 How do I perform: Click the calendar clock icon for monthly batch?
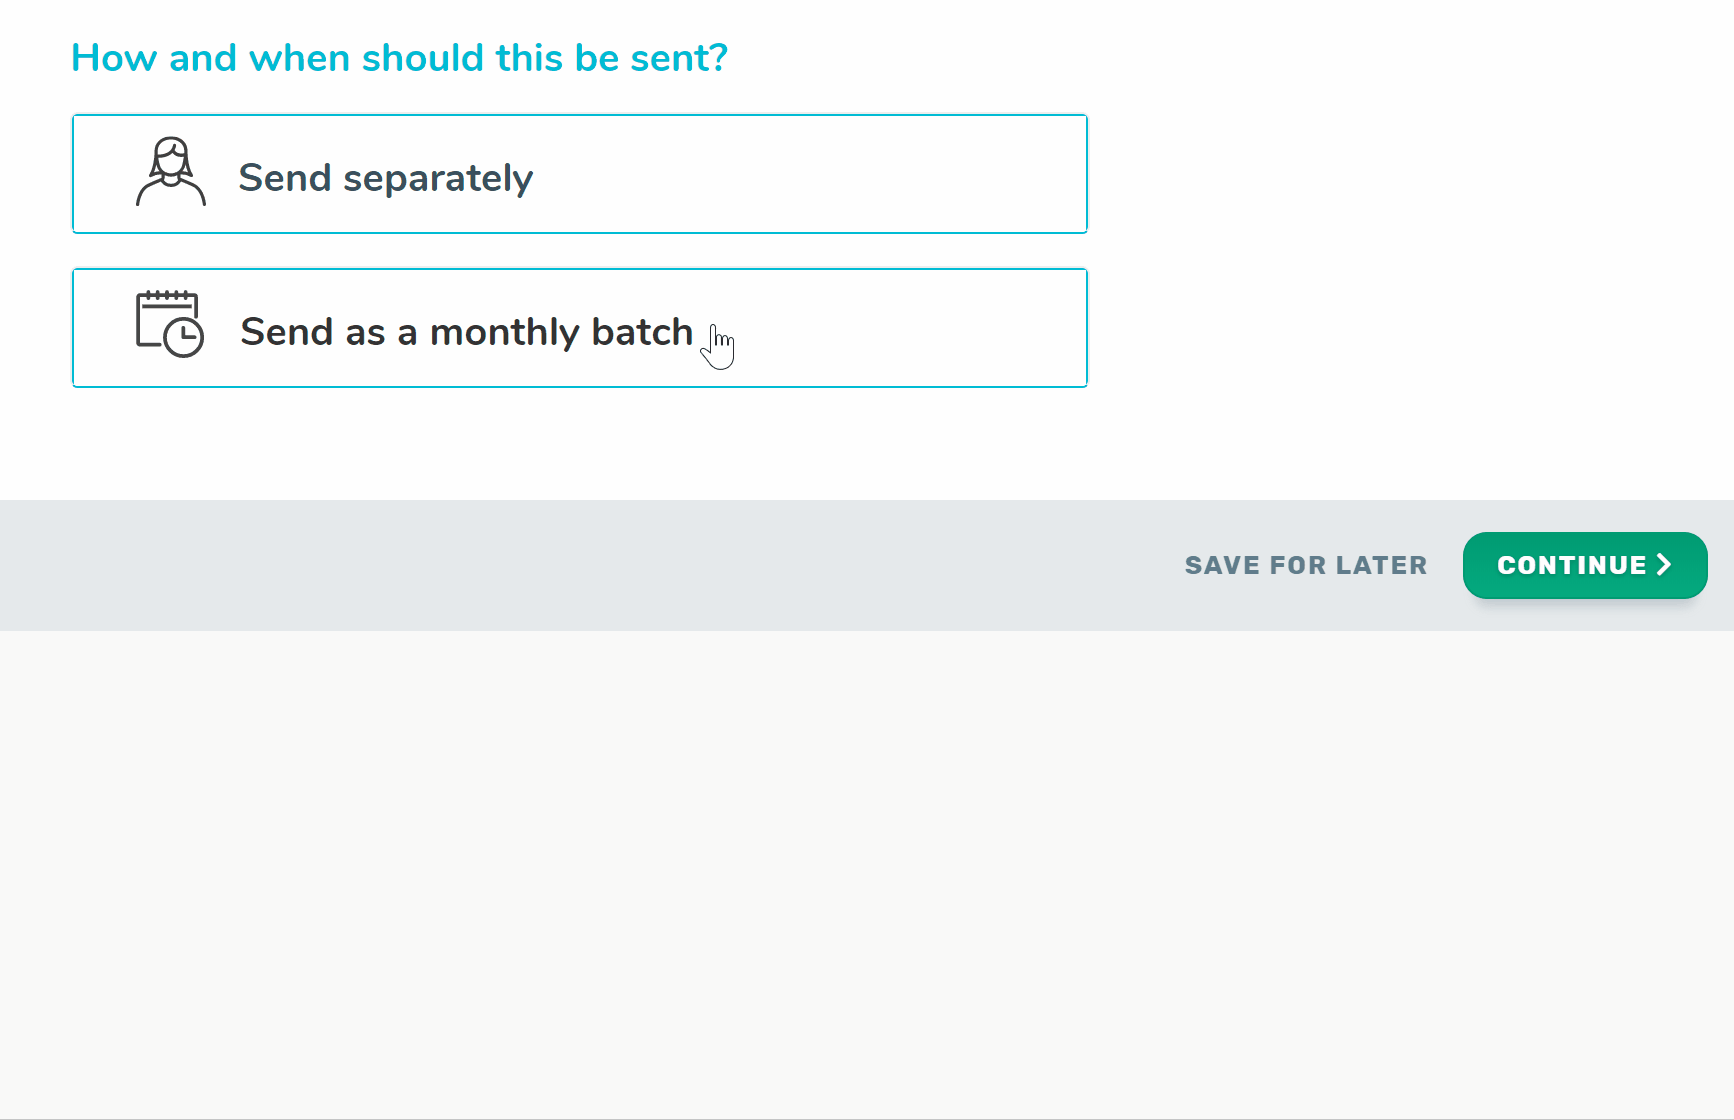coord(170,324)
